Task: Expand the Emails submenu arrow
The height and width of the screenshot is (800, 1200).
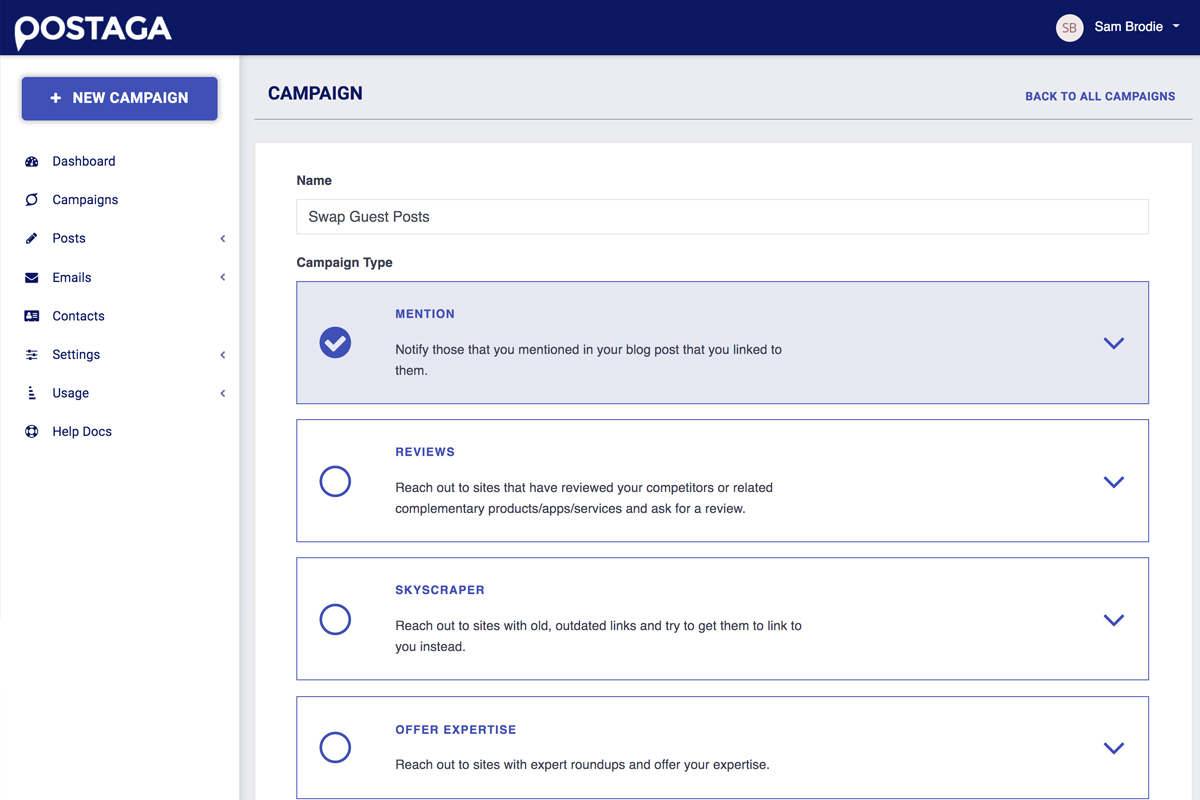Action: click(x=223, y=277)
